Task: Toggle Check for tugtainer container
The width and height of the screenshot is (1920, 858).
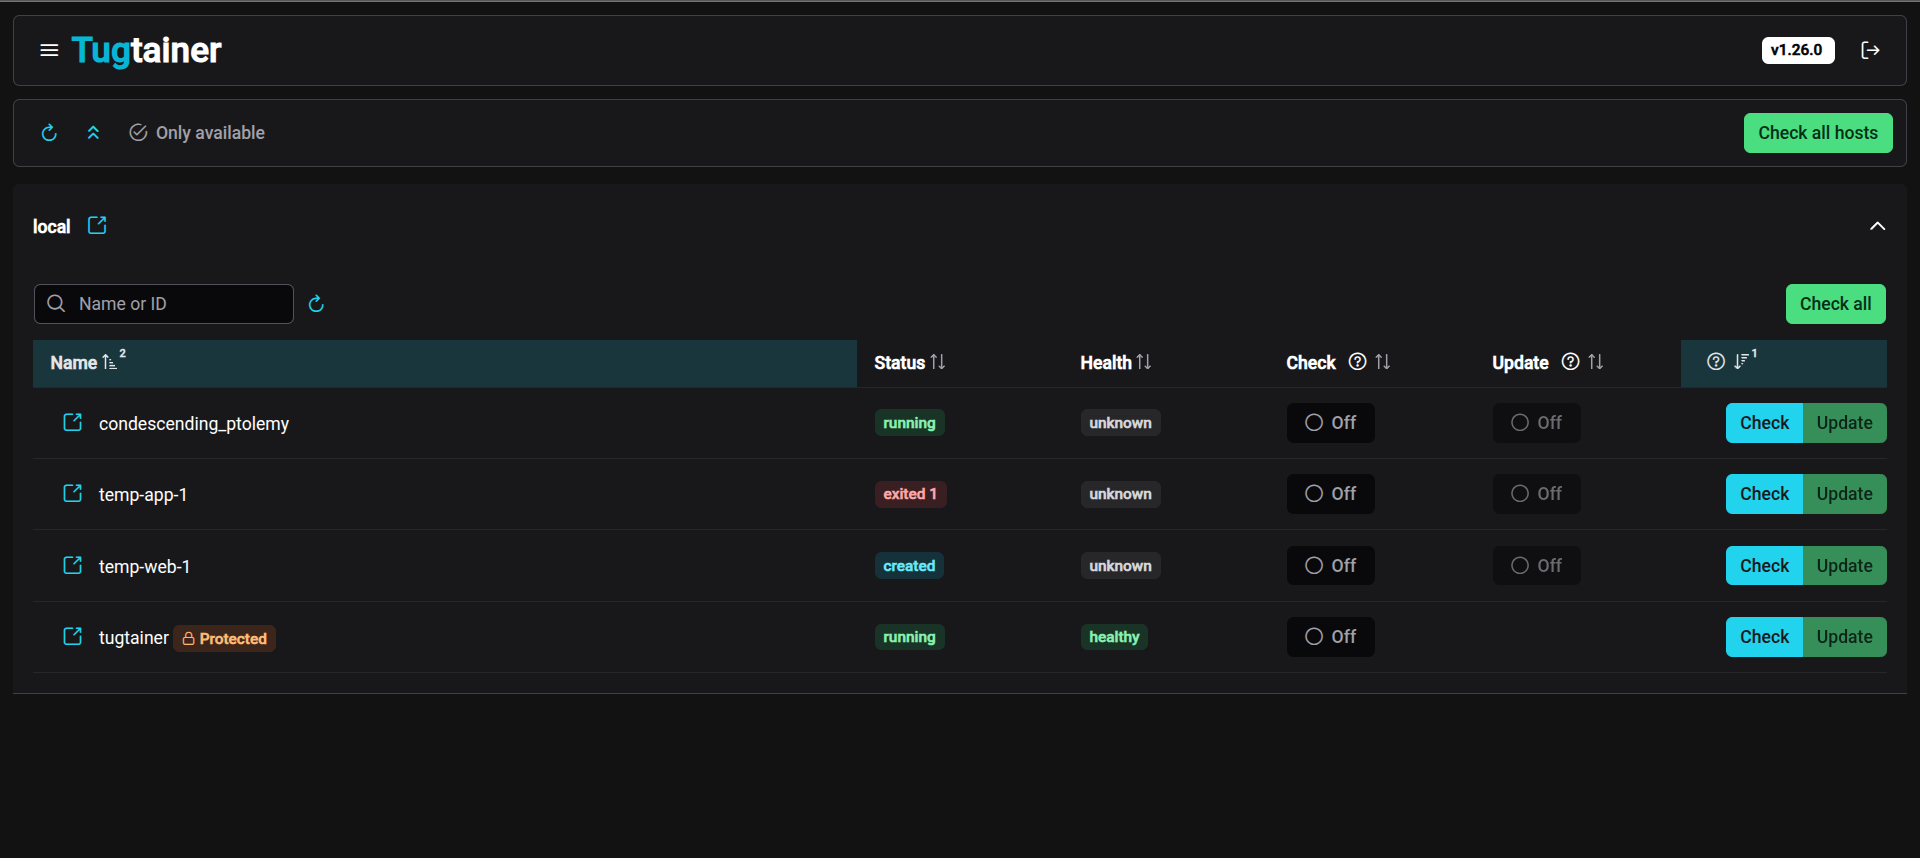Action: (1330, 637)
